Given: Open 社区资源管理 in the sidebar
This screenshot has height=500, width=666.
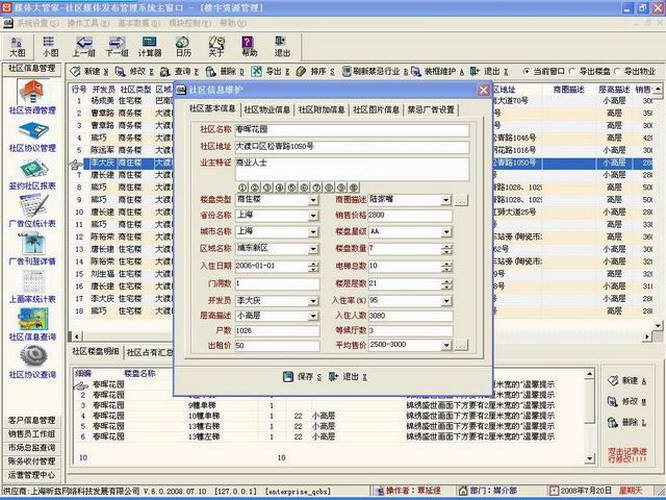Looking at the screenshot, I should 33,98.
